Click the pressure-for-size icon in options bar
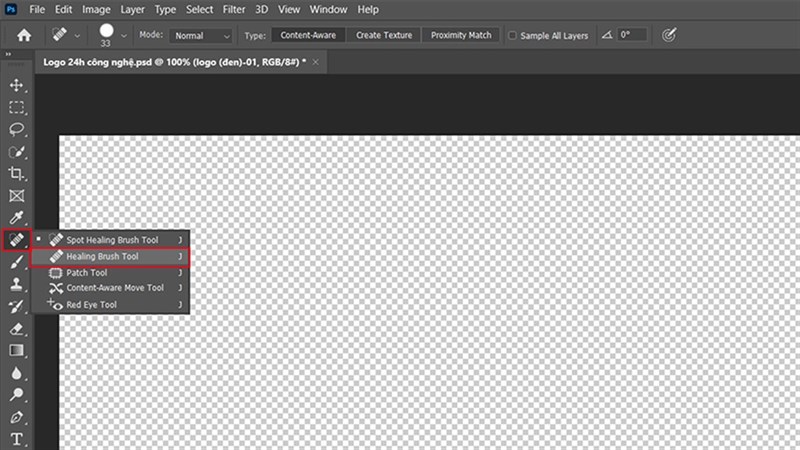Viewport: 800px width, 450px height. (669, 35)
